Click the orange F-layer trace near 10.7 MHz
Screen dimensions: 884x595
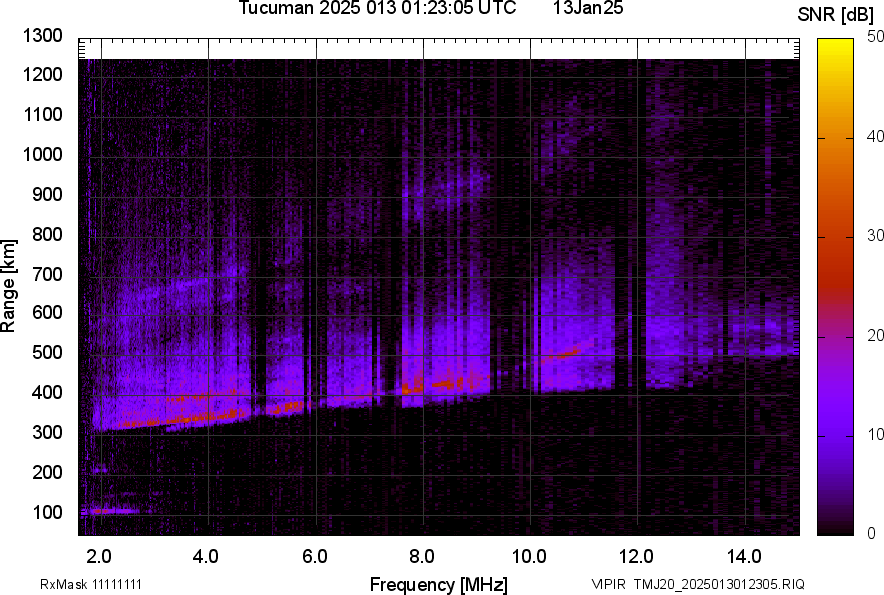click(x=564, y=353)
